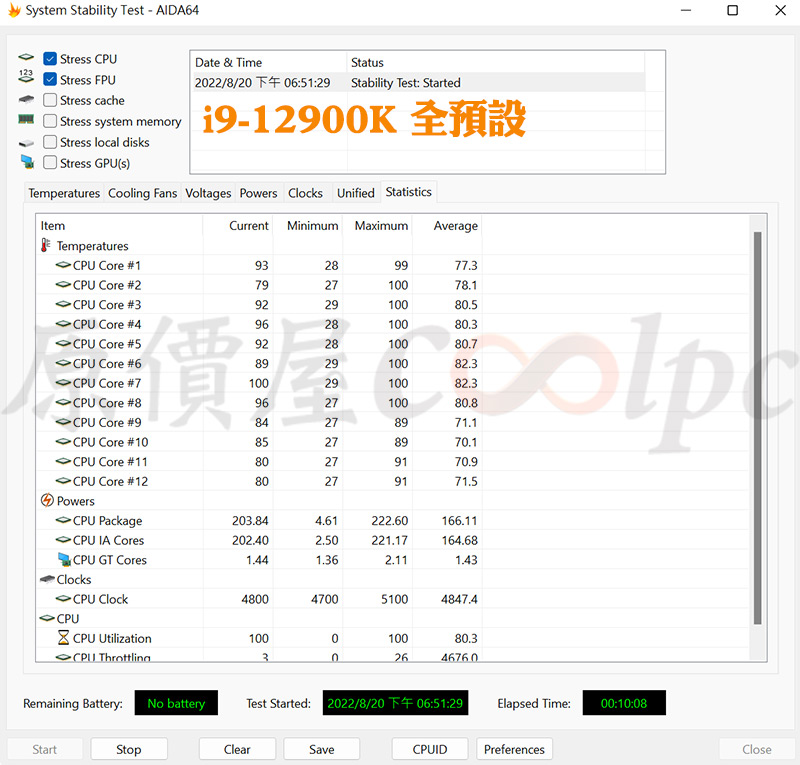Click the statistics list vertical scrollbar thumb
Screen dimensions: 800x765
point(758,428)
